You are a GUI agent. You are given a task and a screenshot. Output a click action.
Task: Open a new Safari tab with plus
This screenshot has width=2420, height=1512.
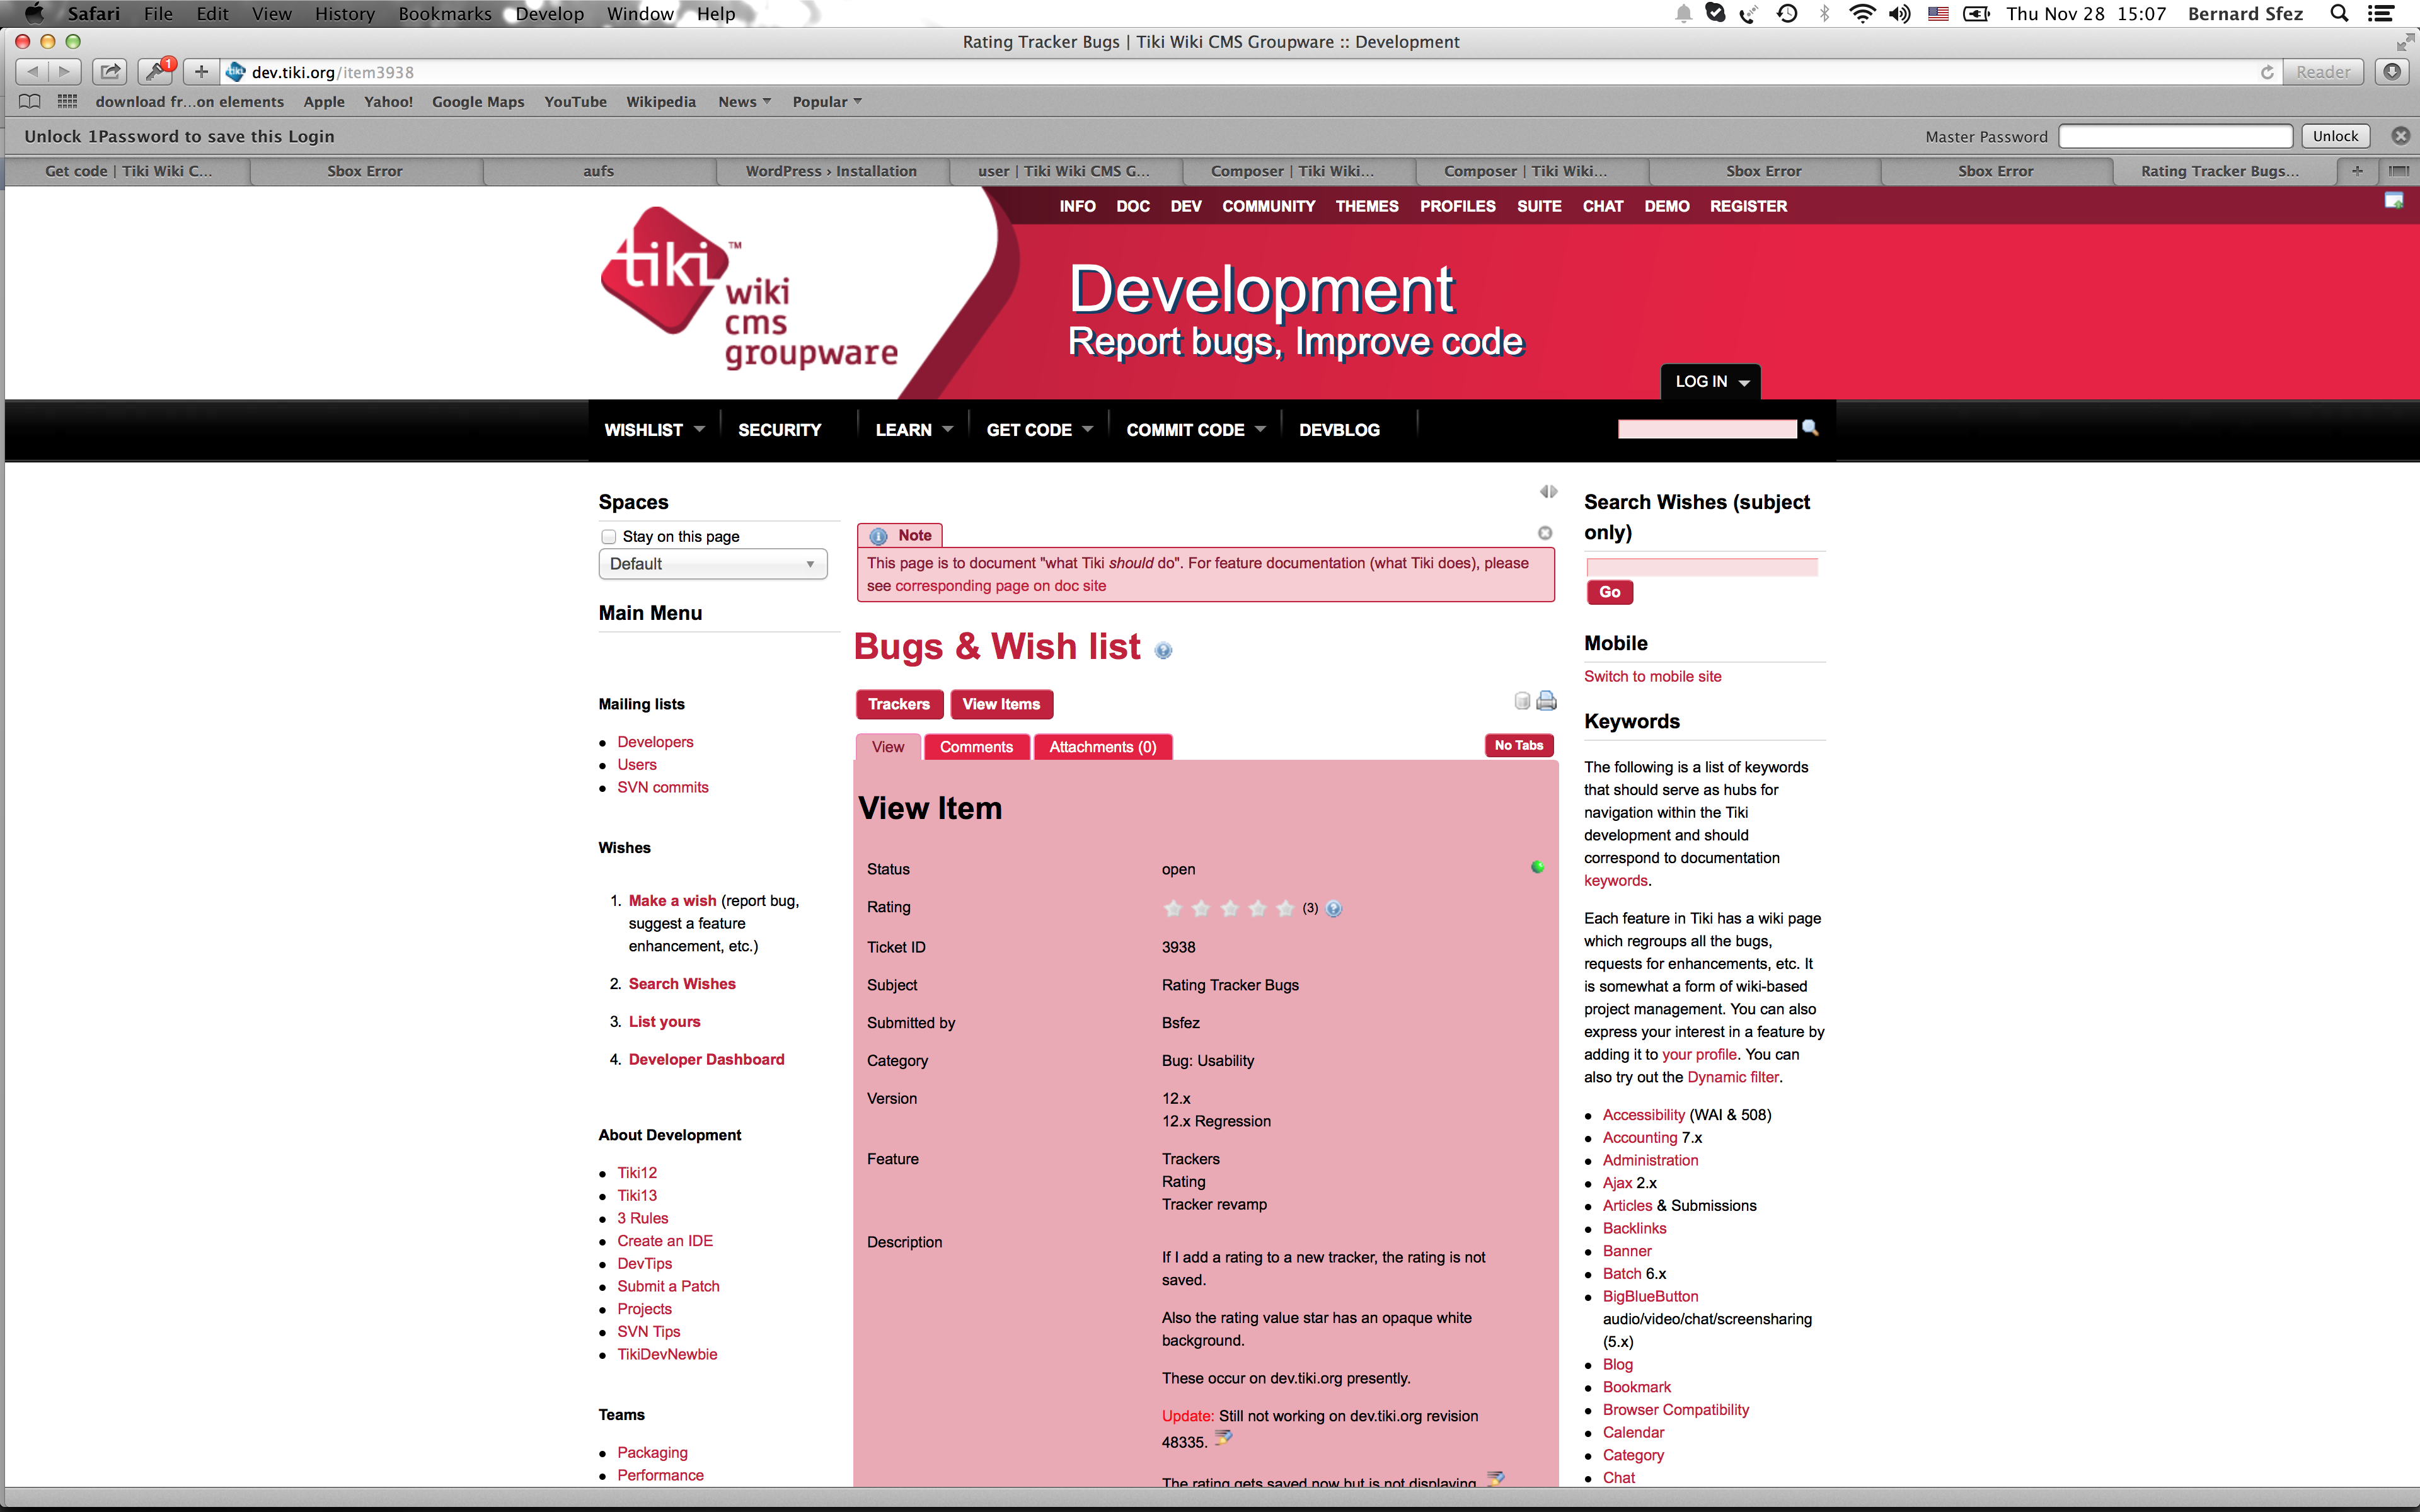point(2357,171)
